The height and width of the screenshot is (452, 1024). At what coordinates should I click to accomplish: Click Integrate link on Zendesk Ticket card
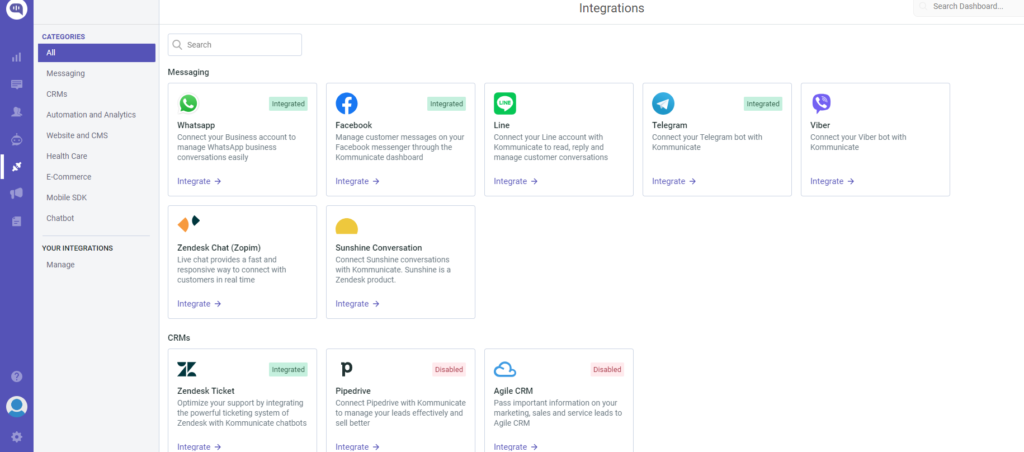point(199,447)
